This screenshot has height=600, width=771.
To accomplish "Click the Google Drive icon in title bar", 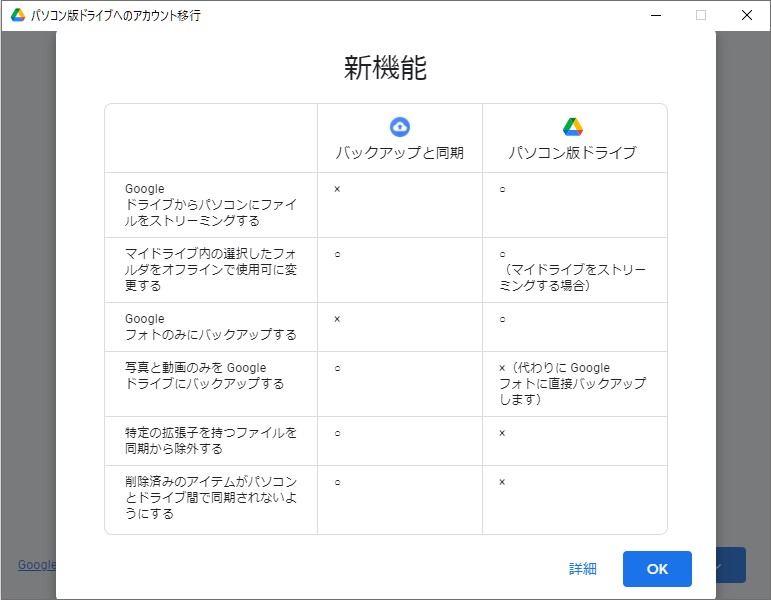I will click(x=18, y=15).
